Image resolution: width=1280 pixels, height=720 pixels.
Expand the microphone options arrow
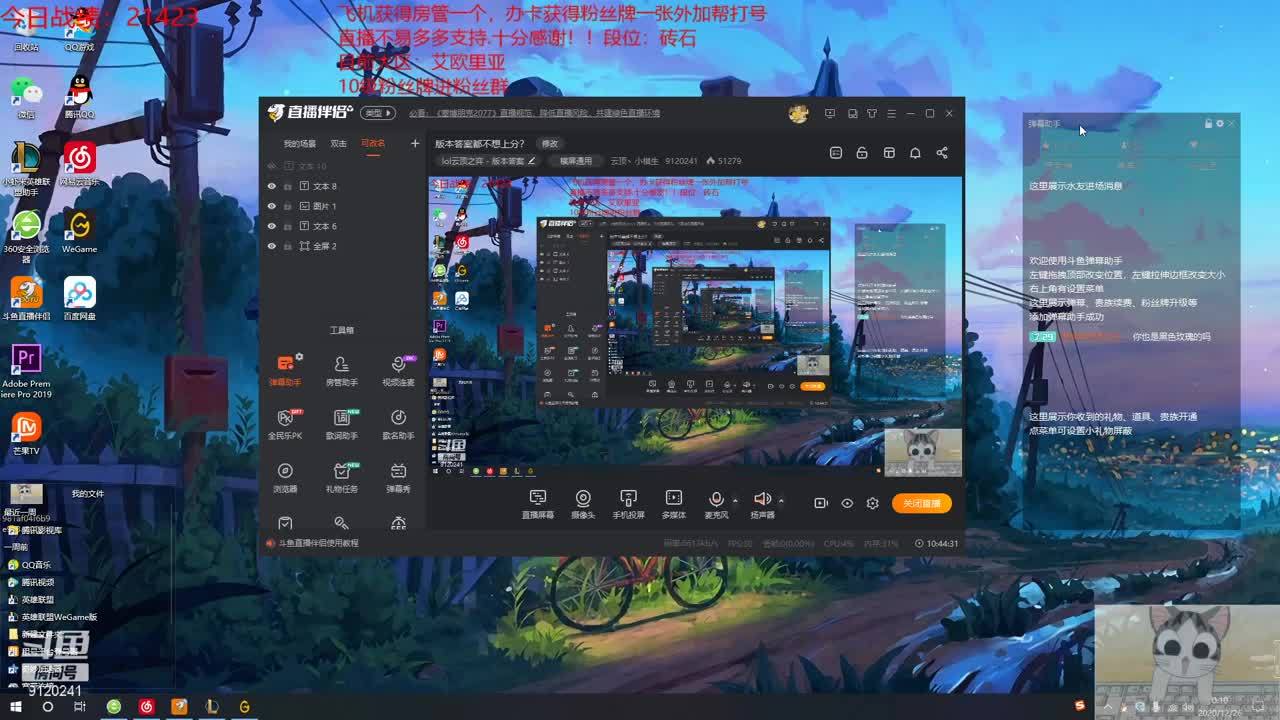[735, 500]
